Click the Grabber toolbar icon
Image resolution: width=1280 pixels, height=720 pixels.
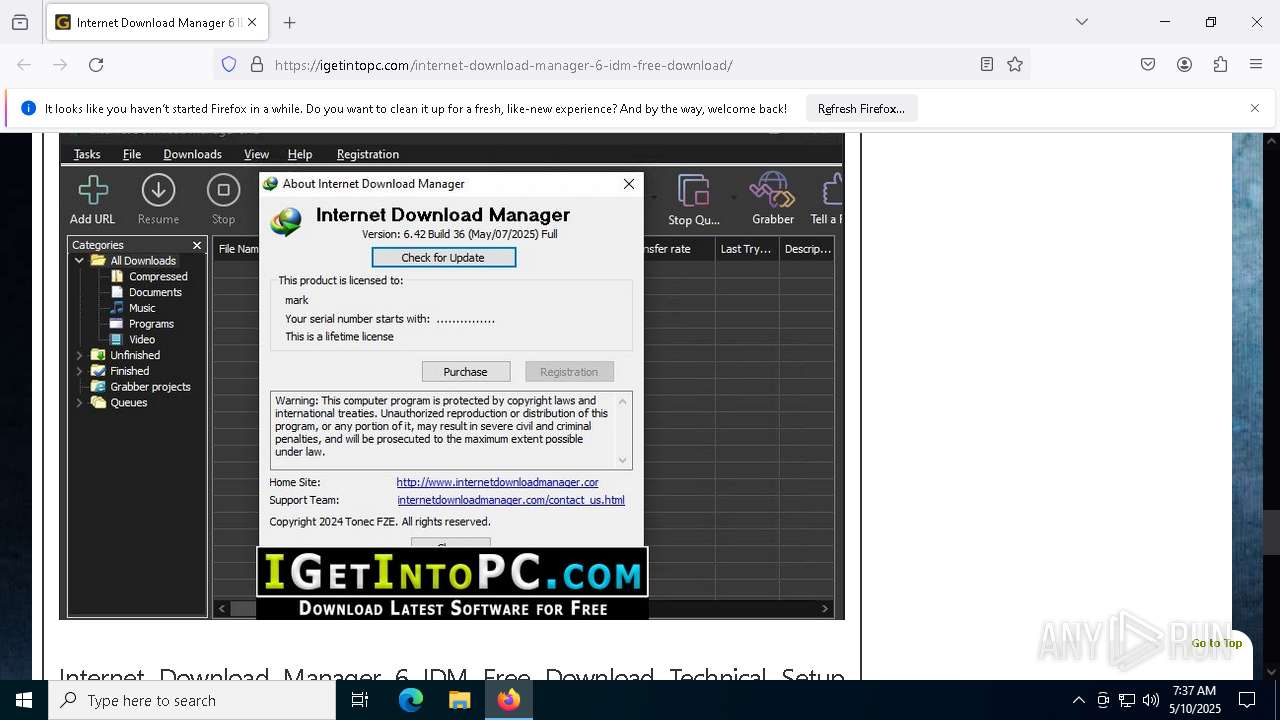773,199
